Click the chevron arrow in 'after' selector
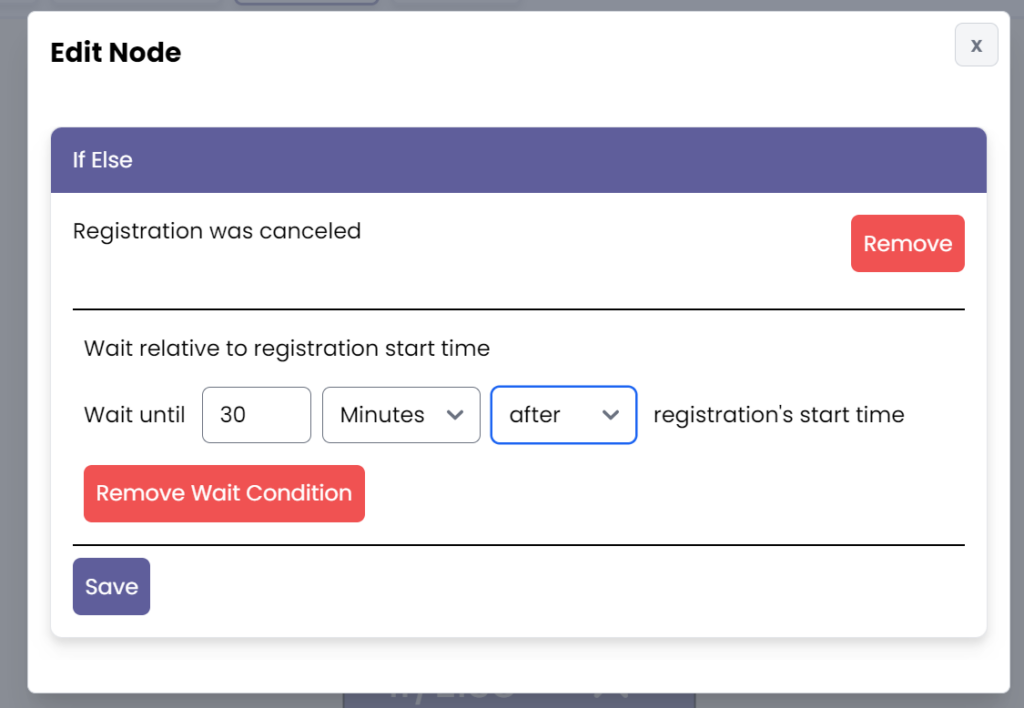Screen dimensions: 1024x708 coord(611,415)
